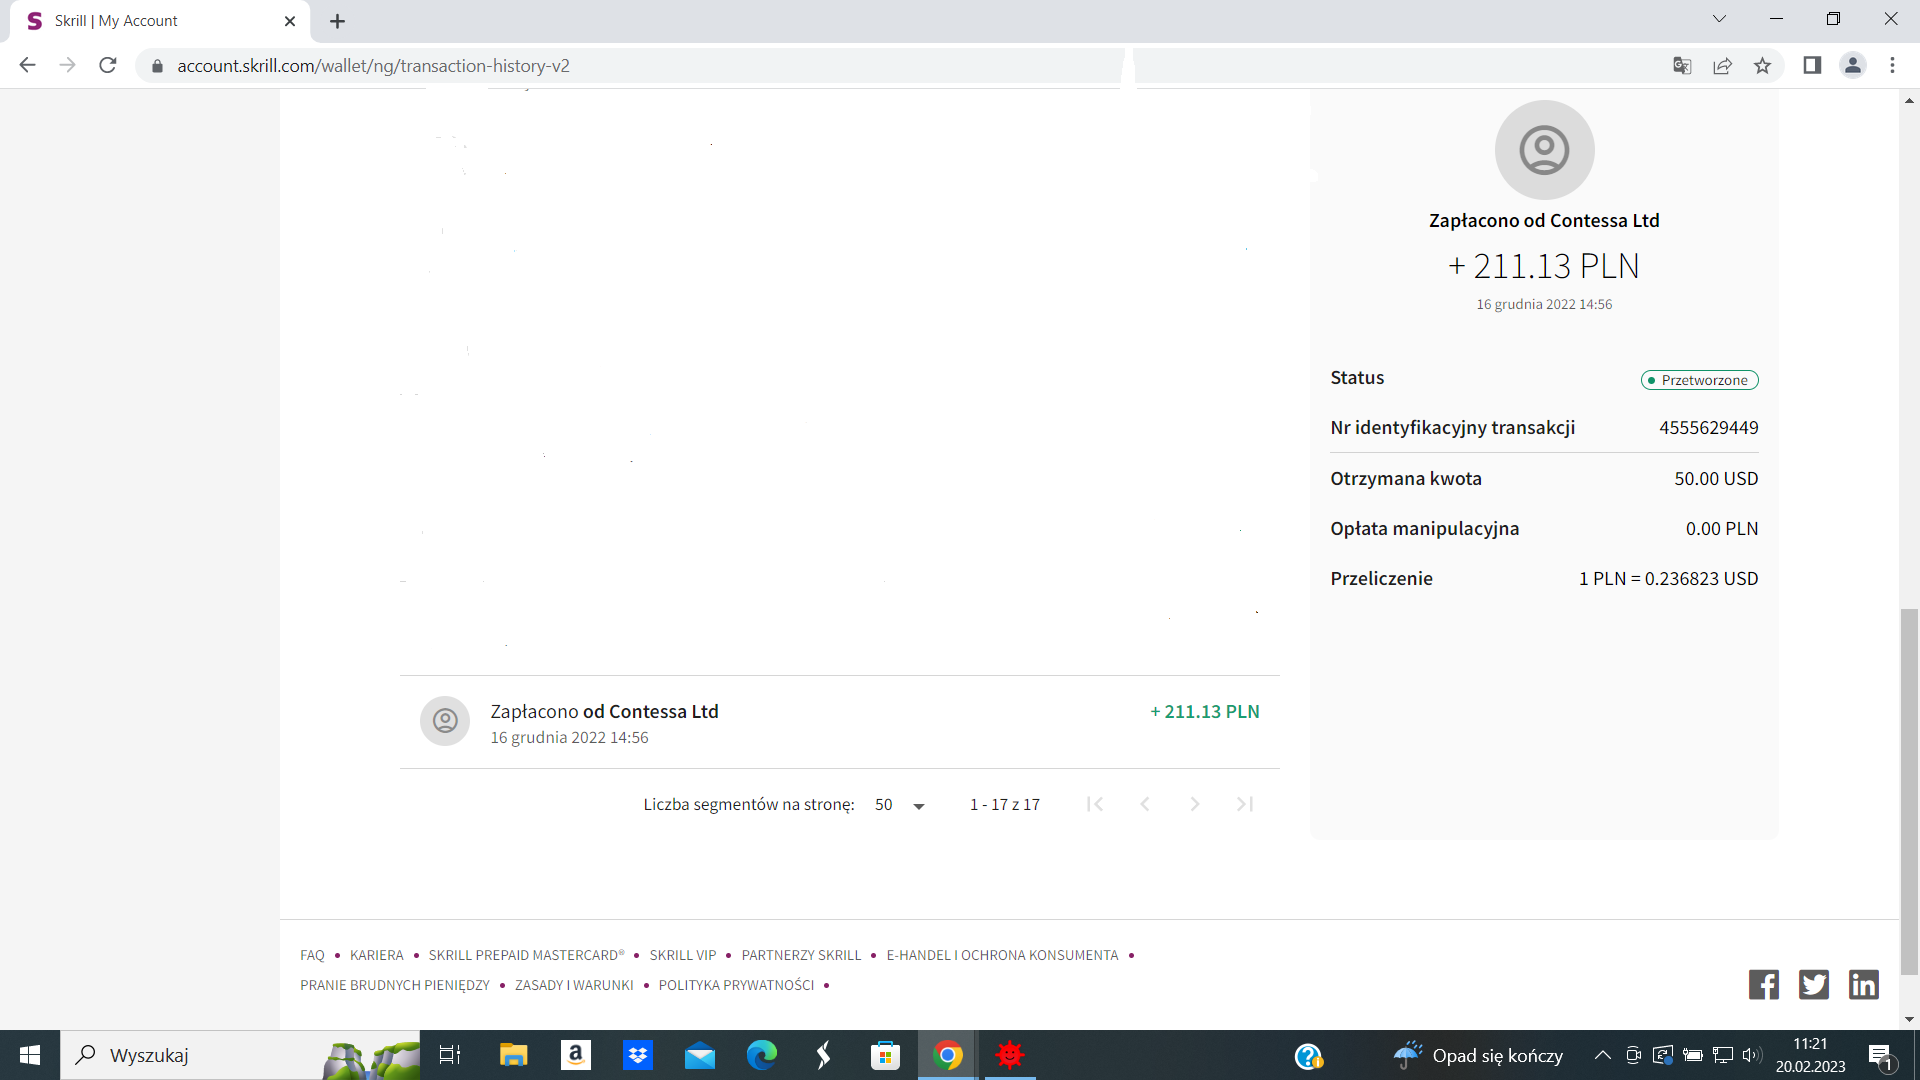1920x1080 pixels.
Task: Open the Windows Start menu
Action: coord(30,1055)
